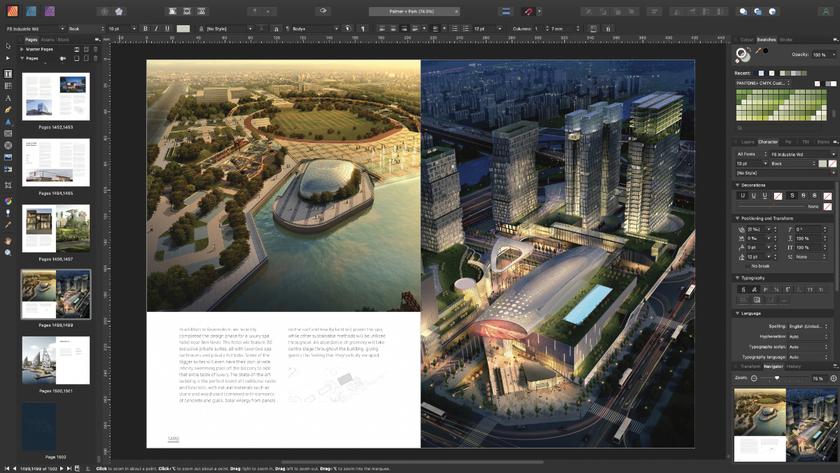The width and height of the screenshot is (840, 473).
Task: Select the Pages 1500,1501 thumbnail
Action: [56, 361]
